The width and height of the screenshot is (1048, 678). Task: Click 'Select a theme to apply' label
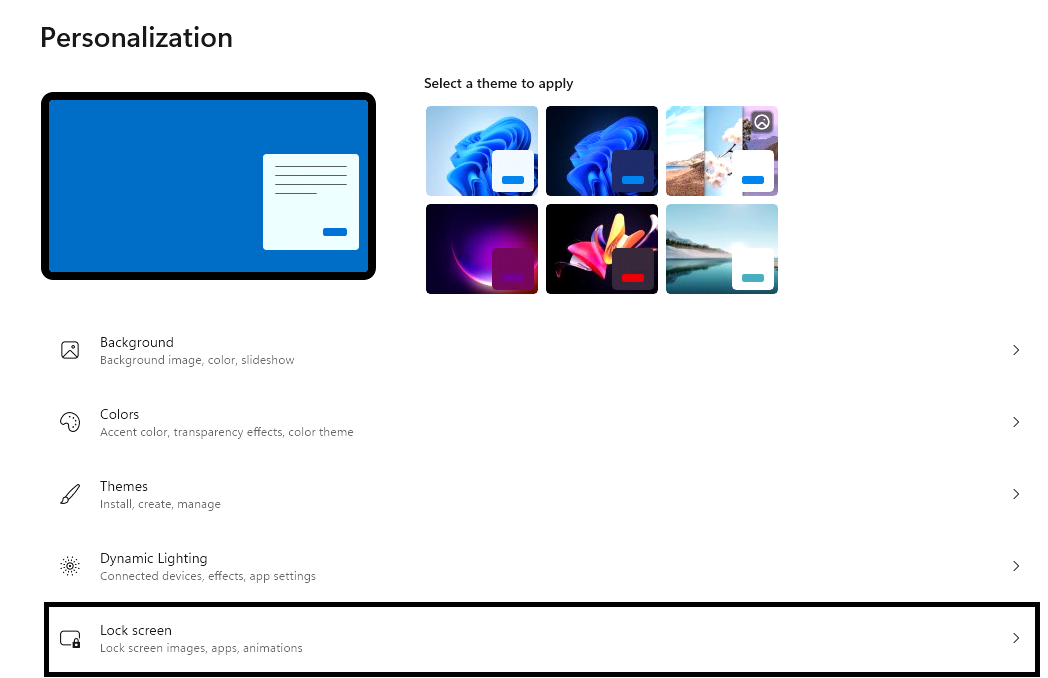point(499,84)
